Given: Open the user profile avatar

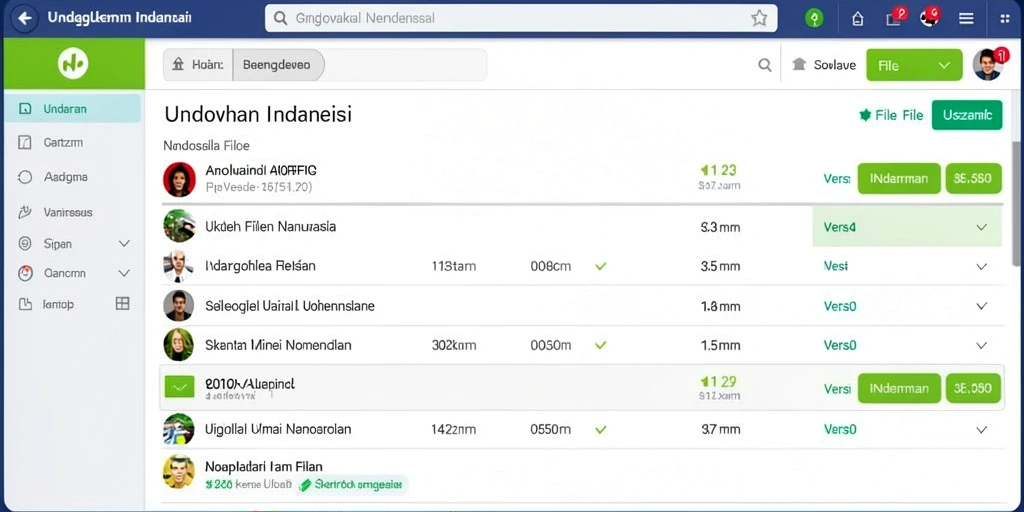Looking at the screenshot, I should pos(987,65).
